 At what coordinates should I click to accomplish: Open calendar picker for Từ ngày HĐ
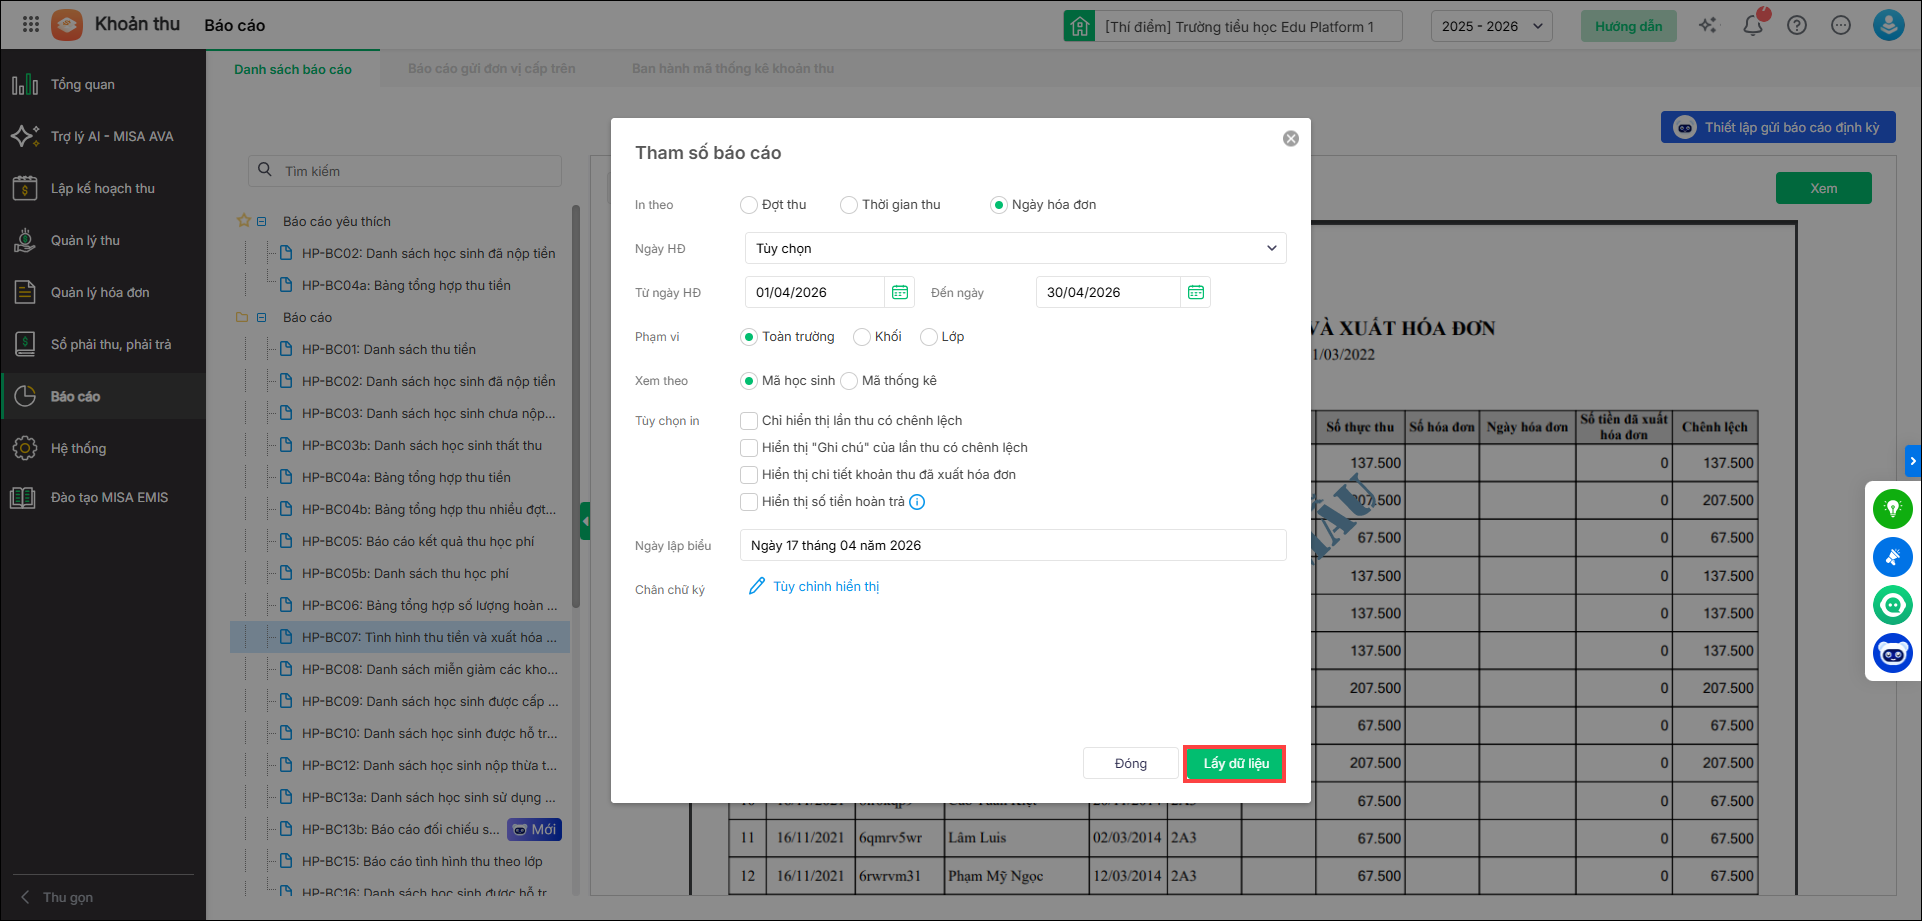point(899,292)
